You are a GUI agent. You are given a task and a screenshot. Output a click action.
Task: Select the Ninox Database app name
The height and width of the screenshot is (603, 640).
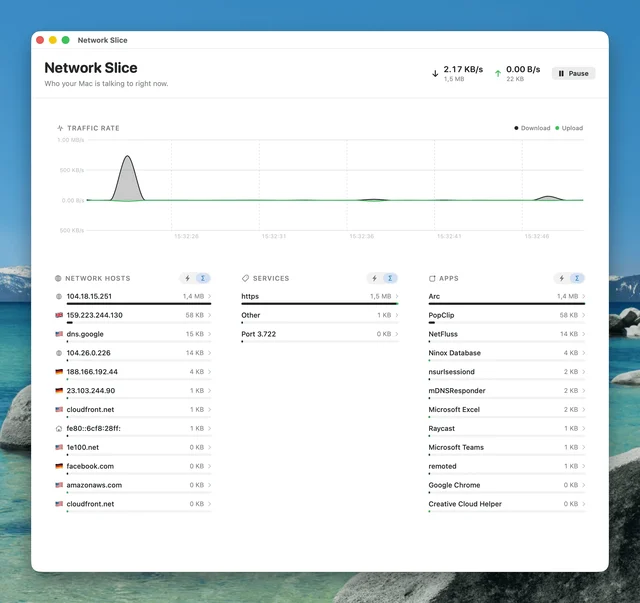point(455,353)
